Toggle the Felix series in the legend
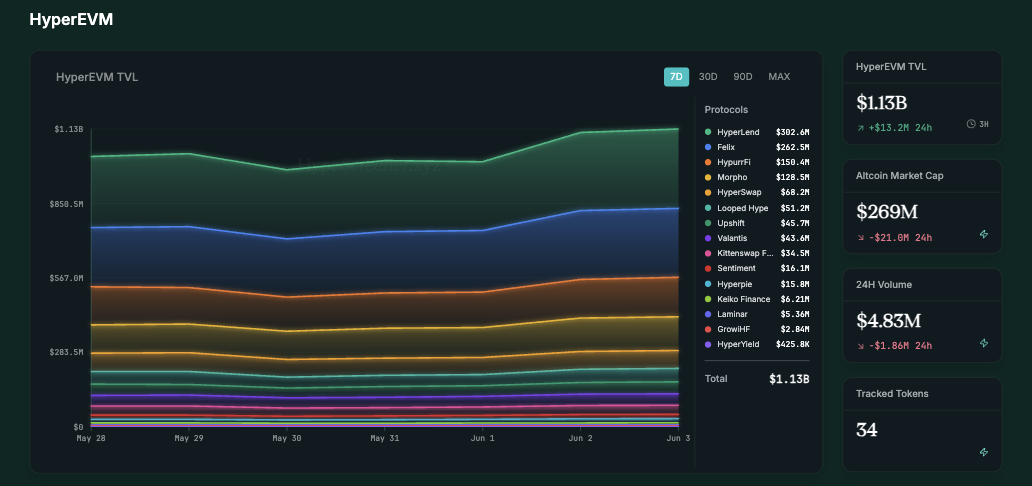Image resolution: width=1032 pixels, height=486 pixels. 727,147
